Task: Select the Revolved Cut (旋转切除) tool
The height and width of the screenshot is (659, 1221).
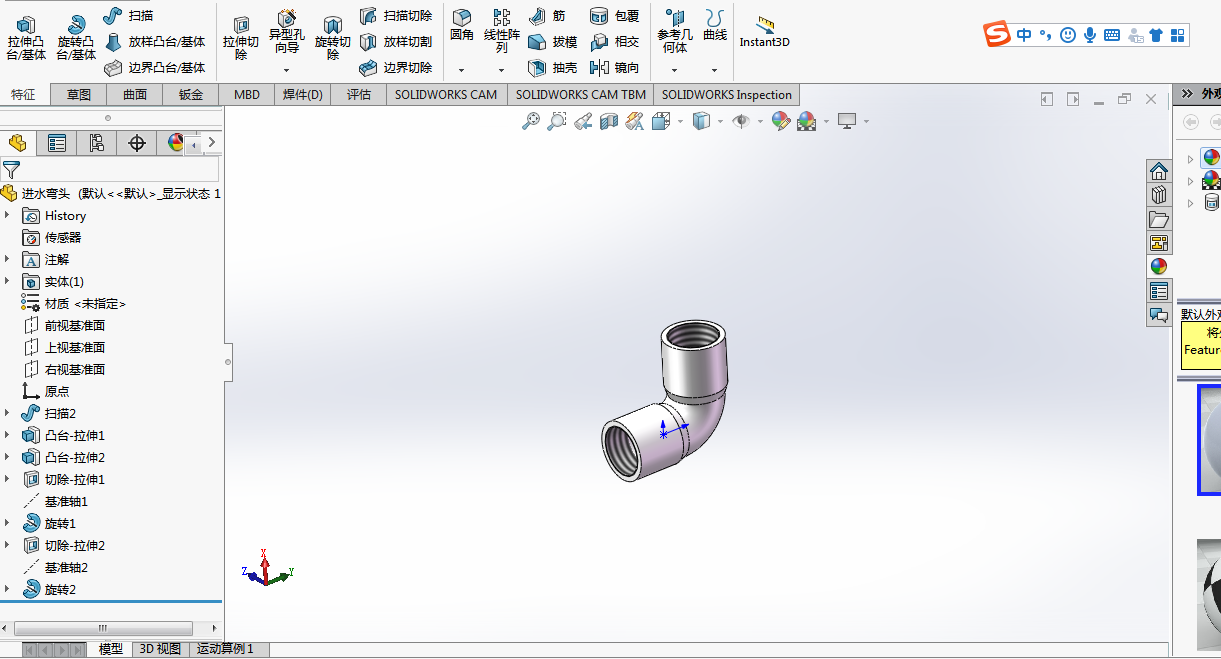Action: coord(333,37)
